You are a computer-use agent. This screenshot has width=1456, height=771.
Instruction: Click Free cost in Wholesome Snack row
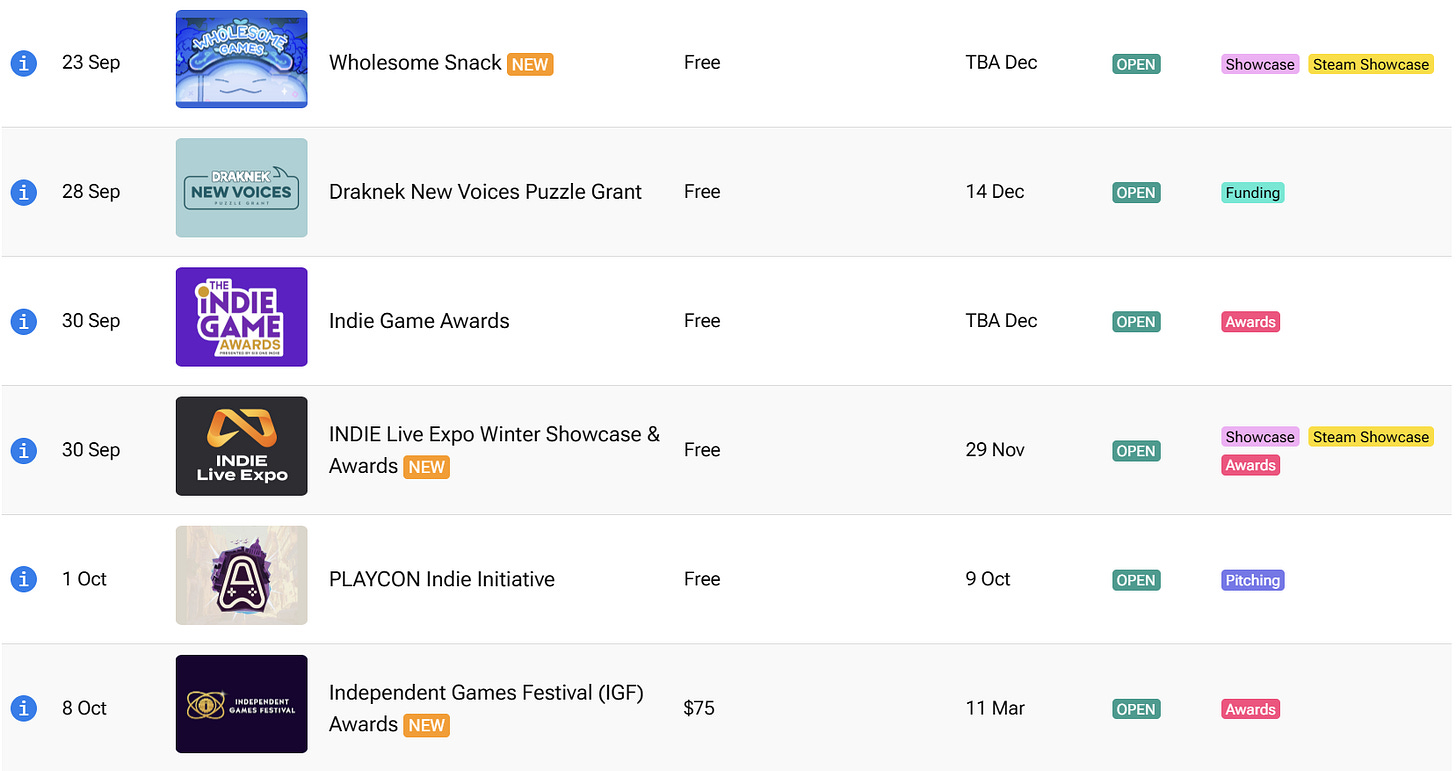tap(702, 62)
